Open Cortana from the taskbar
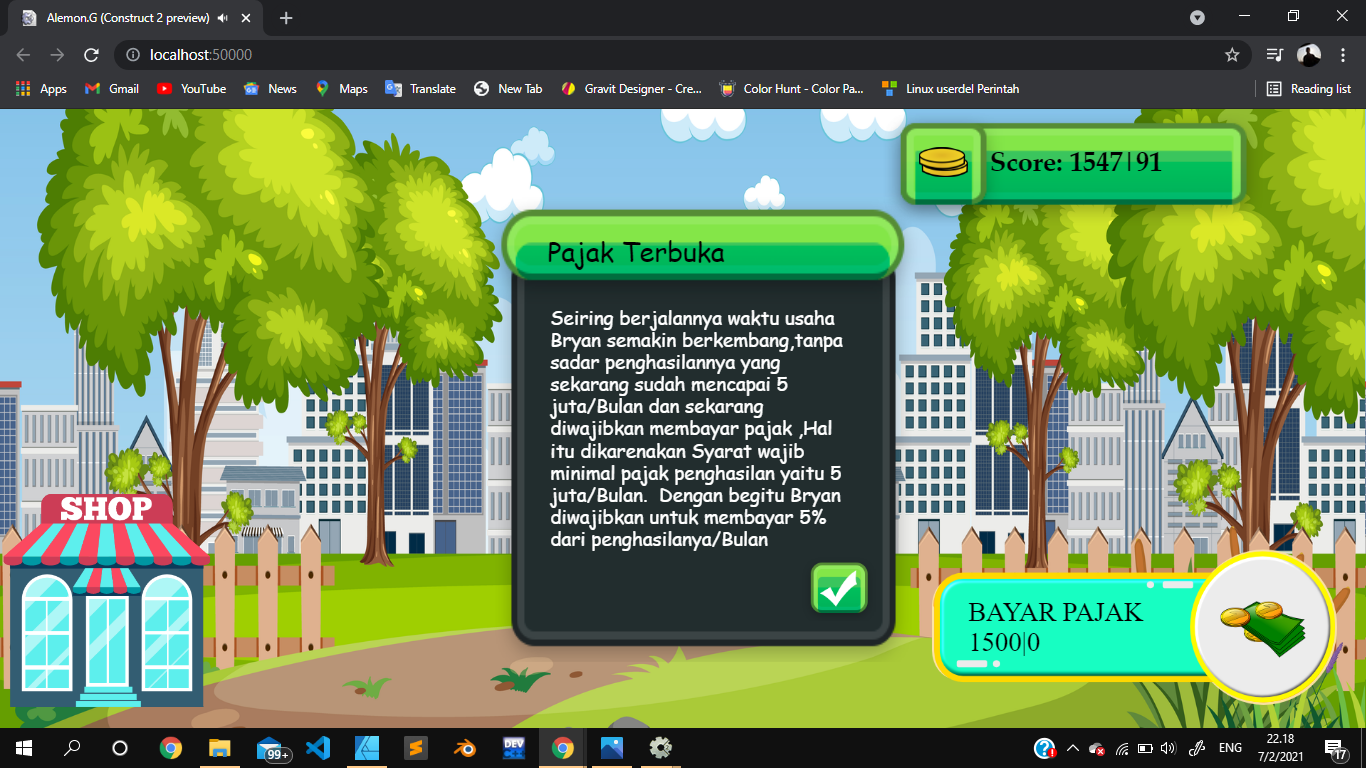1366x768 pixels. pos(120,748)
